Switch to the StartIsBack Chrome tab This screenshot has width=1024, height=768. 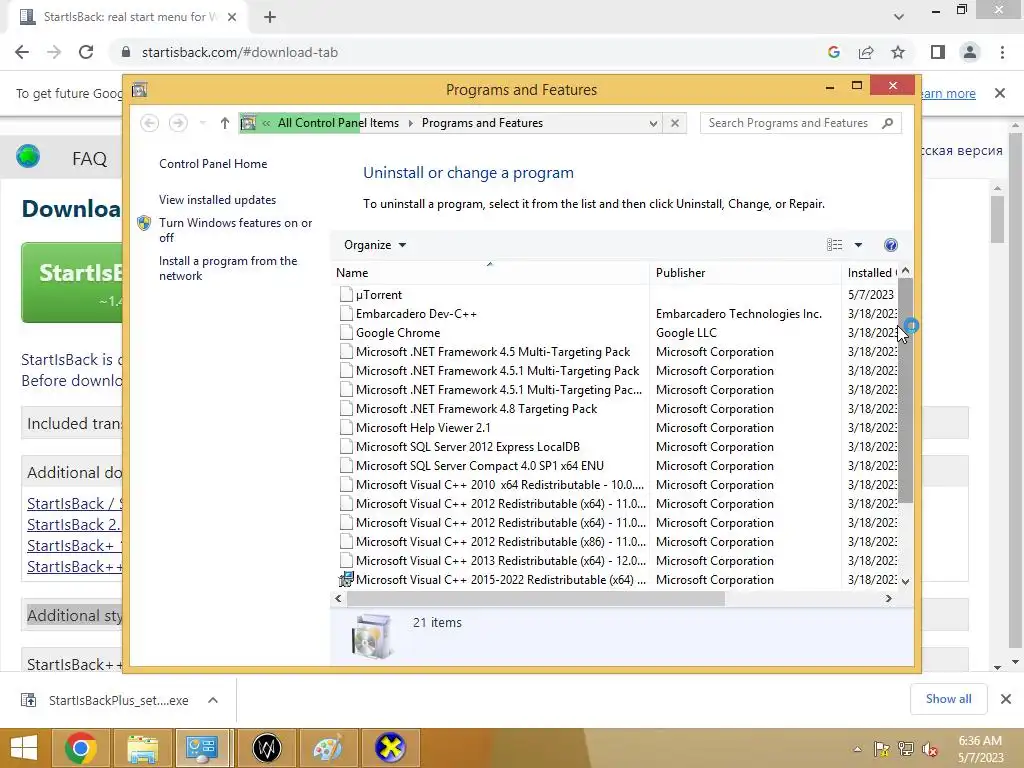tap(127, 17)
